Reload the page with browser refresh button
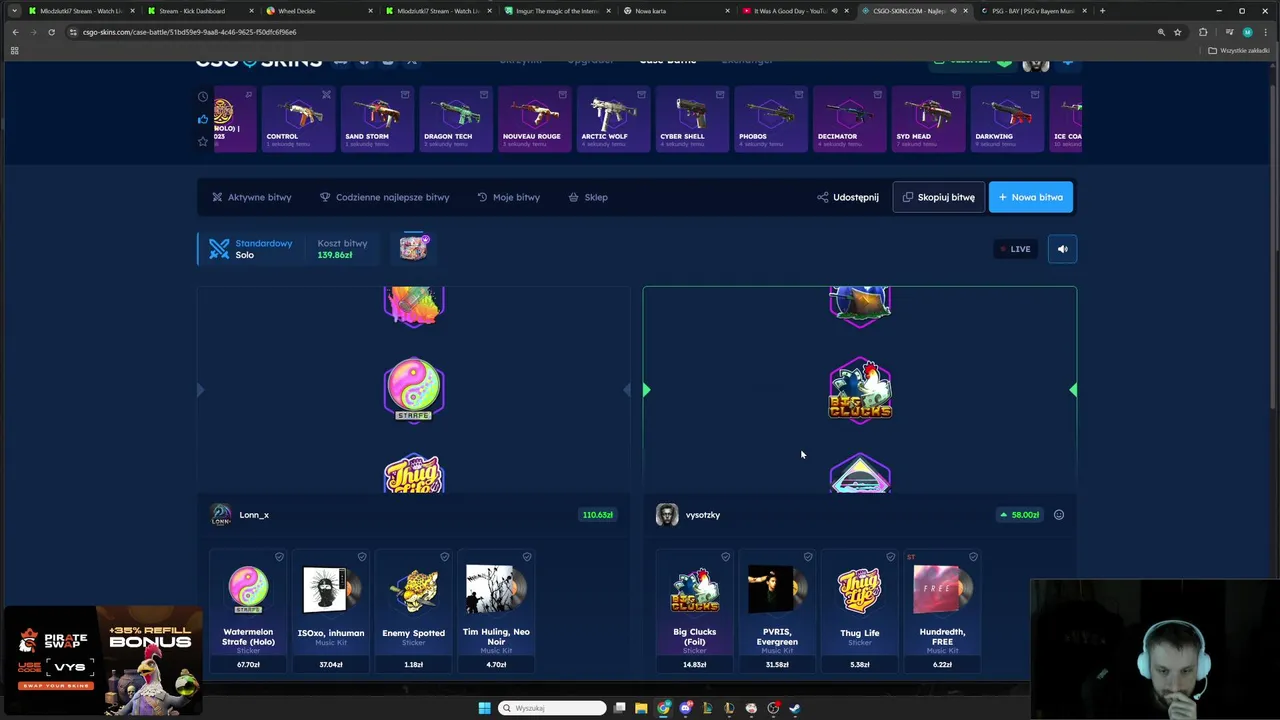Screen dimensions: 1280x720 pyautogui.click(x=51, y=32)
